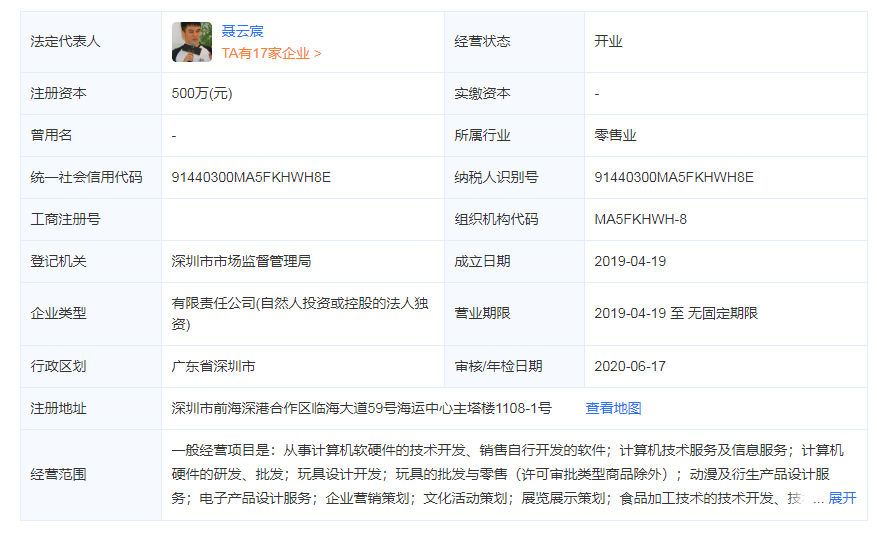Click business status value 开业
The width and height of the screenshot is (877, 535).
tap(608, 41)
